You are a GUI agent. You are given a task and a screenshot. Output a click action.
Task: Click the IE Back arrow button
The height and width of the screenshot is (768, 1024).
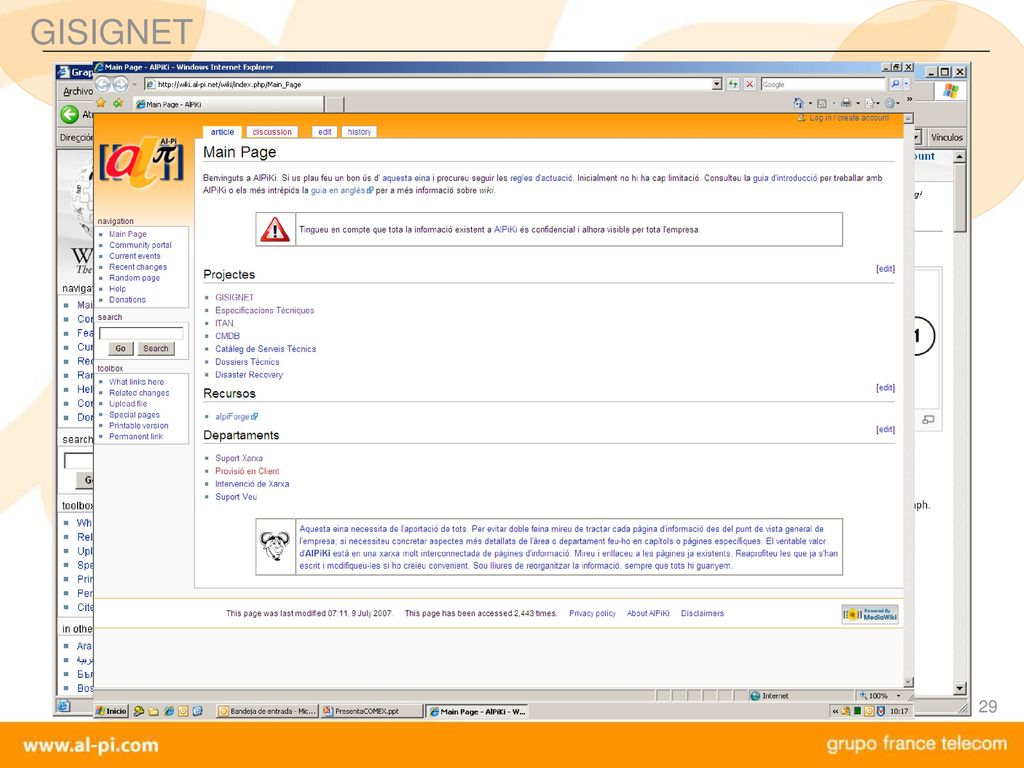click(x=103, y=84)
